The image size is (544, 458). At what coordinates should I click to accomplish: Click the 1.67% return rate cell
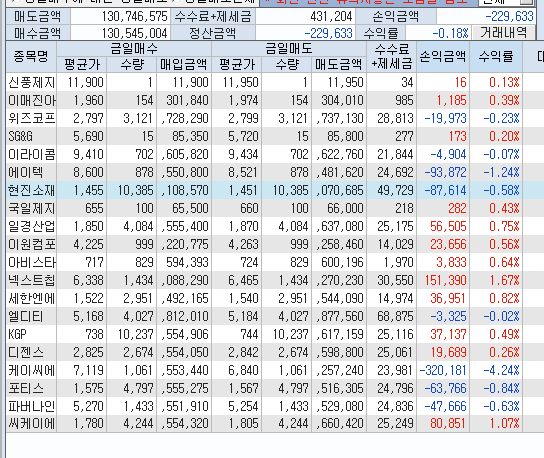click(496, 281)
